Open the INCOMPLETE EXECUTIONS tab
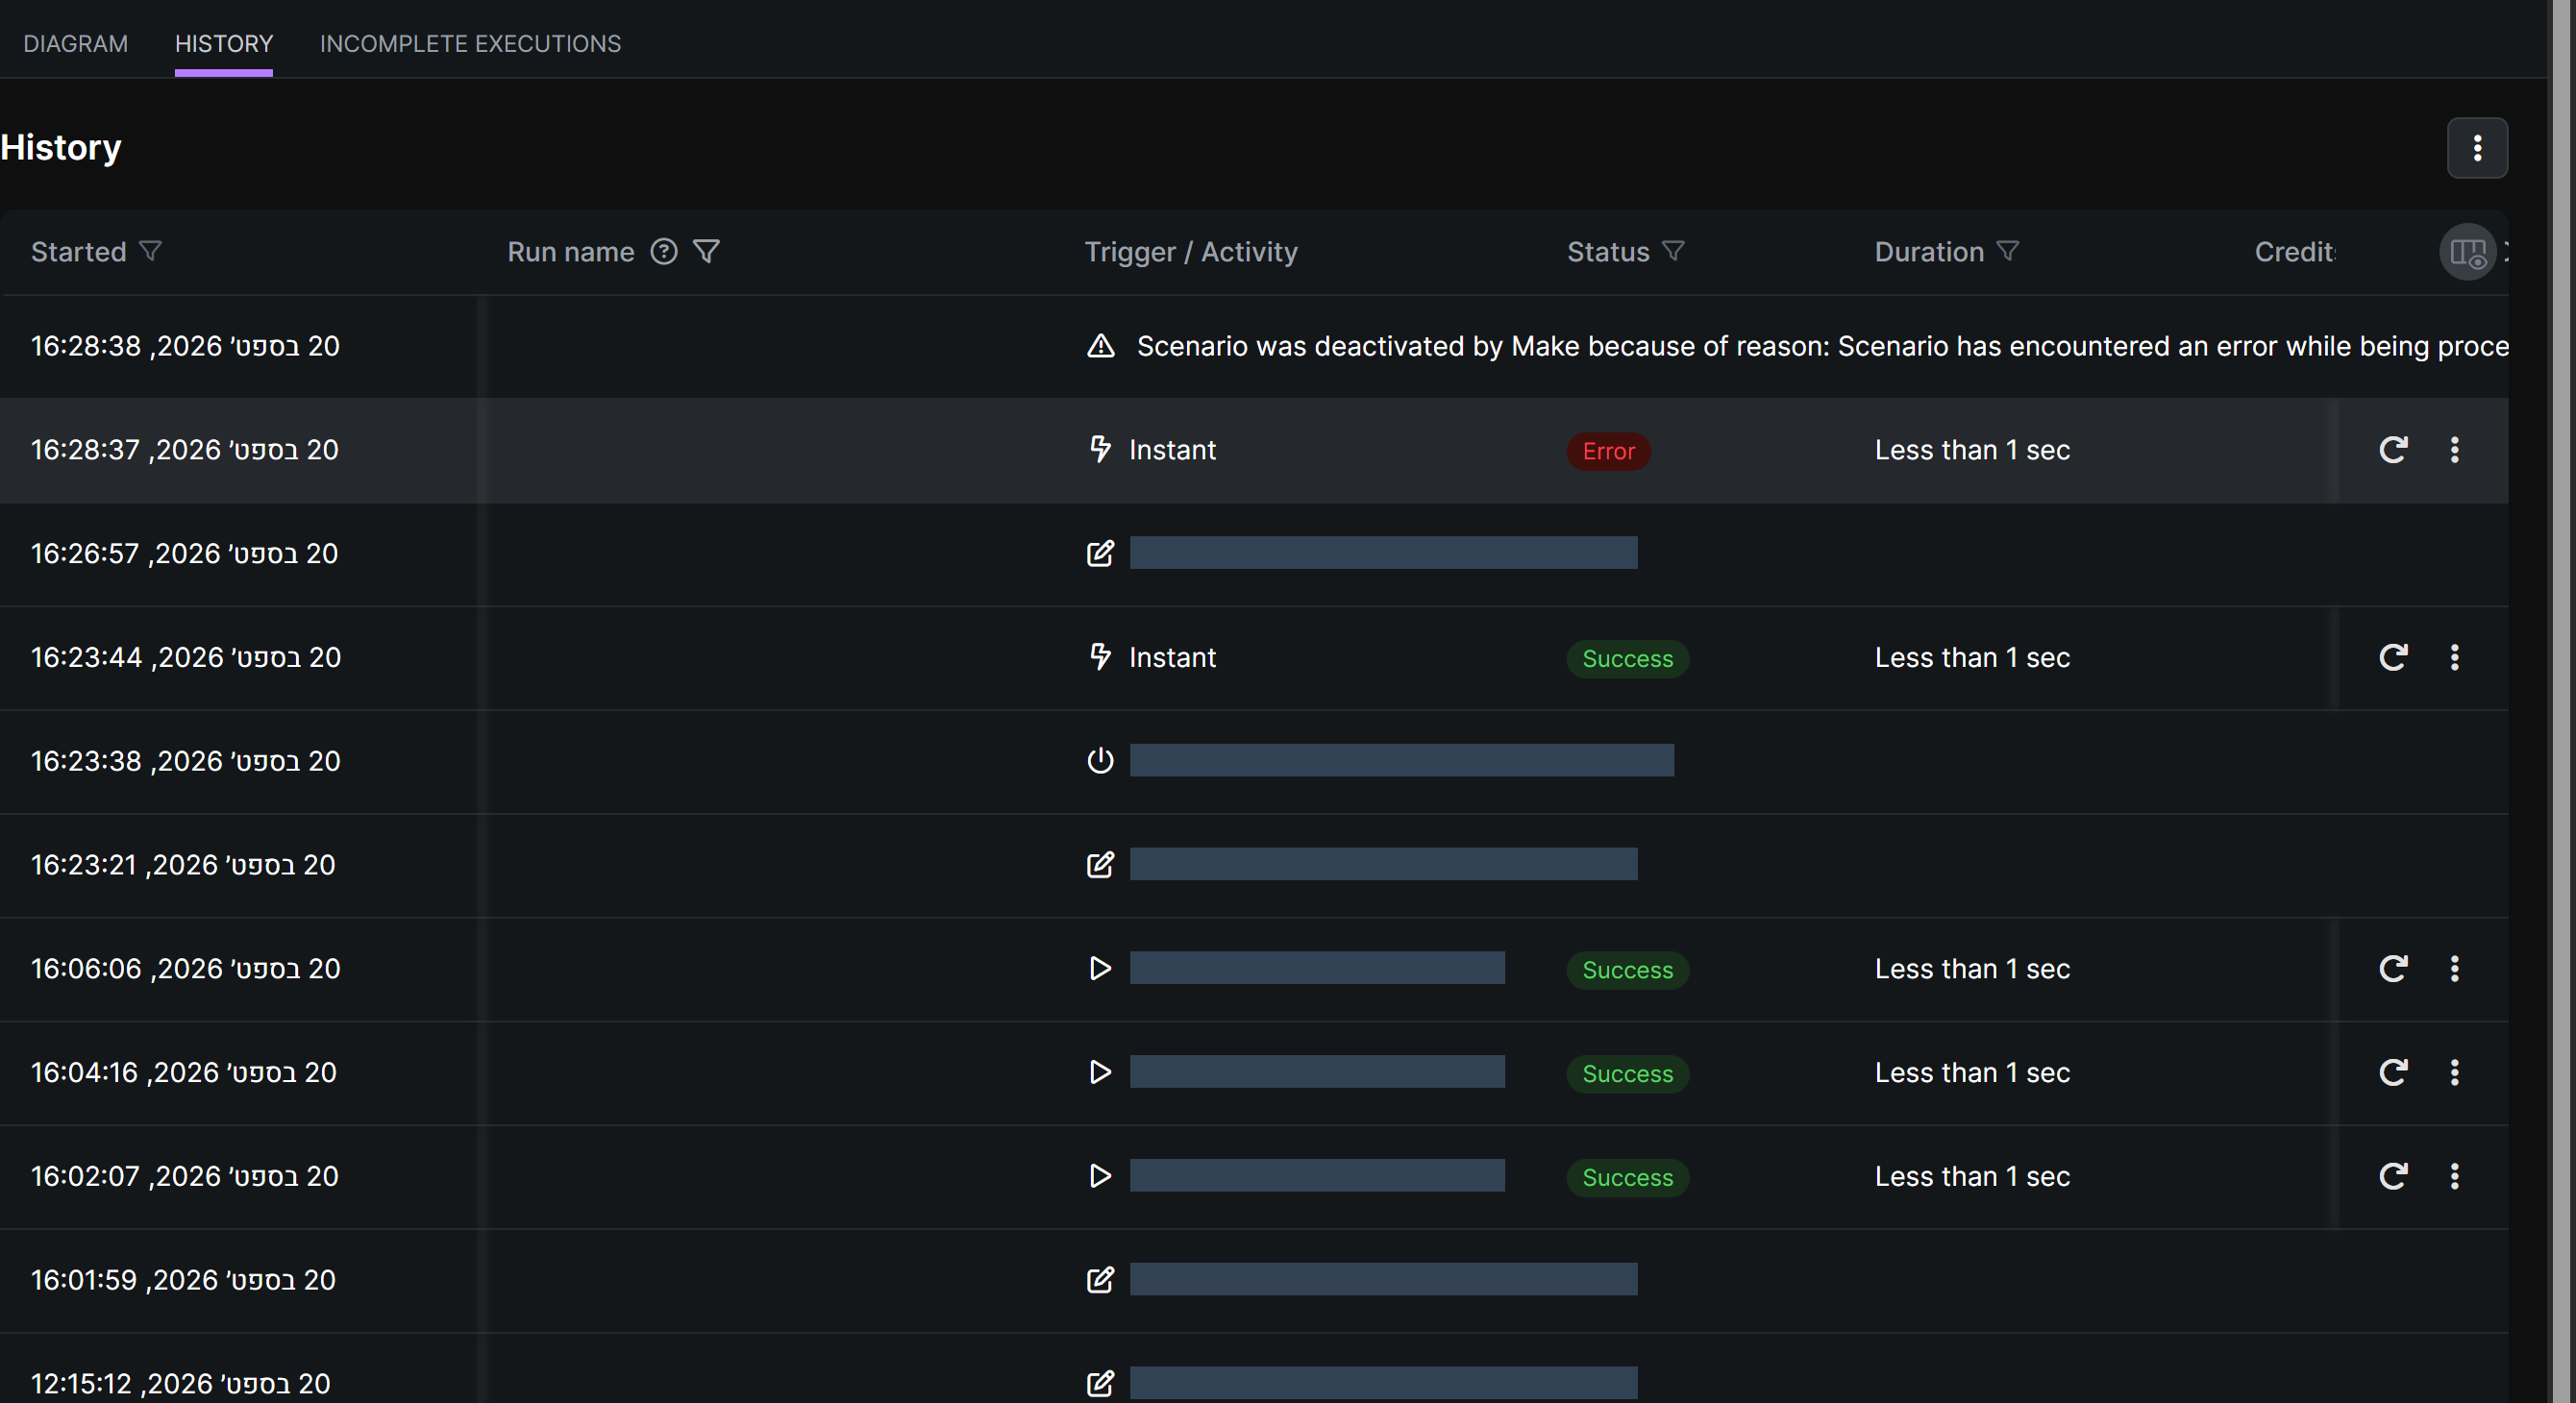This screenshot has height=1403, width=2576. pyautogui.click(x=470, y=43)
